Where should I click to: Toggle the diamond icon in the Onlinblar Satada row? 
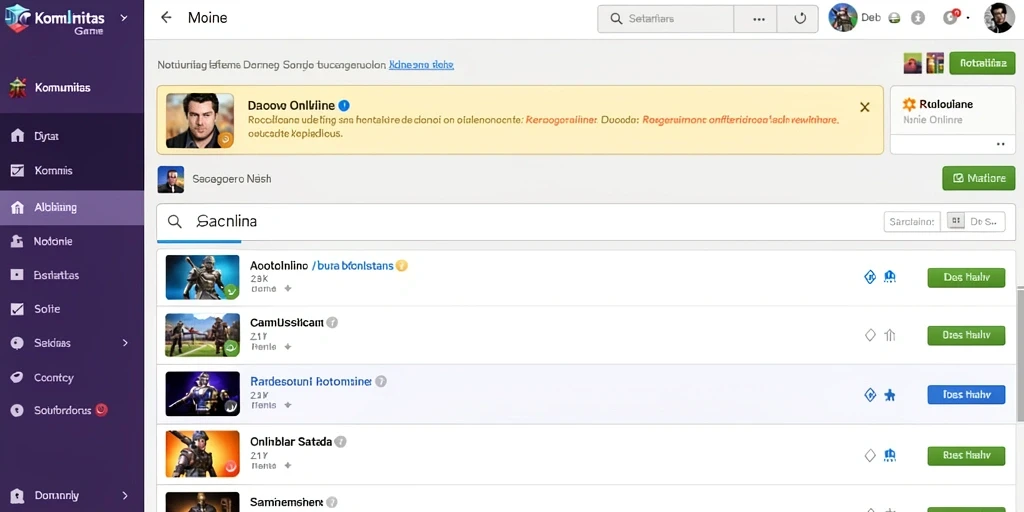pyautogui.click(x=870, y=455)
